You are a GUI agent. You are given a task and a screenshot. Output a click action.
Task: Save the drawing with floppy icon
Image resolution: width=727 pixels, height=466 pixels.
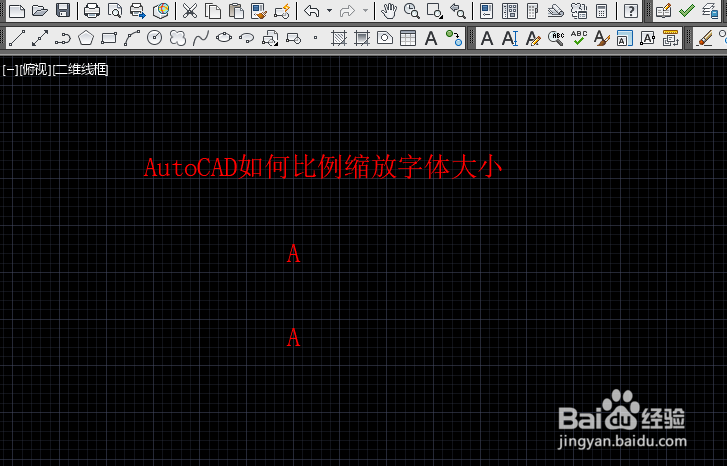[63, 10]
